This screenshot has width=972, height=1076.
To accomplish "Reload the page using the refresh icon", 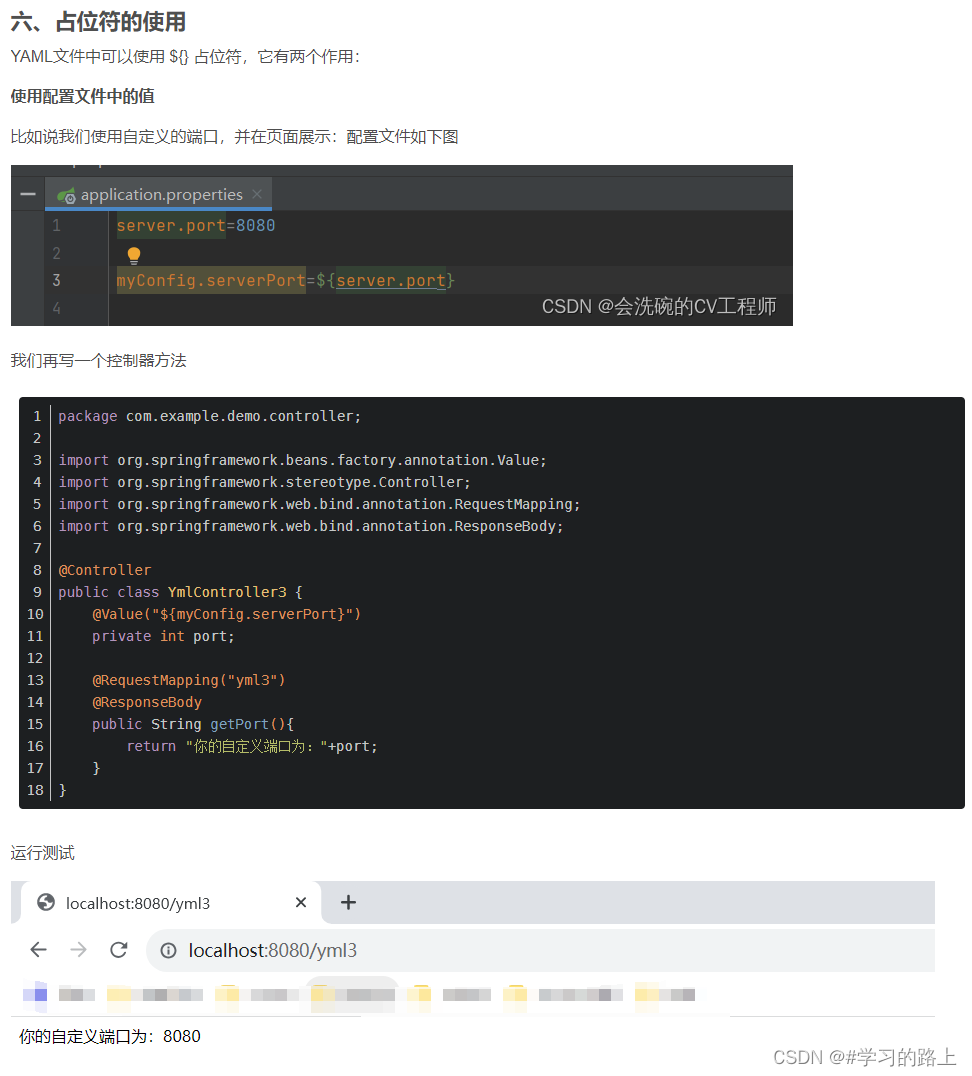I will [118, 950].
